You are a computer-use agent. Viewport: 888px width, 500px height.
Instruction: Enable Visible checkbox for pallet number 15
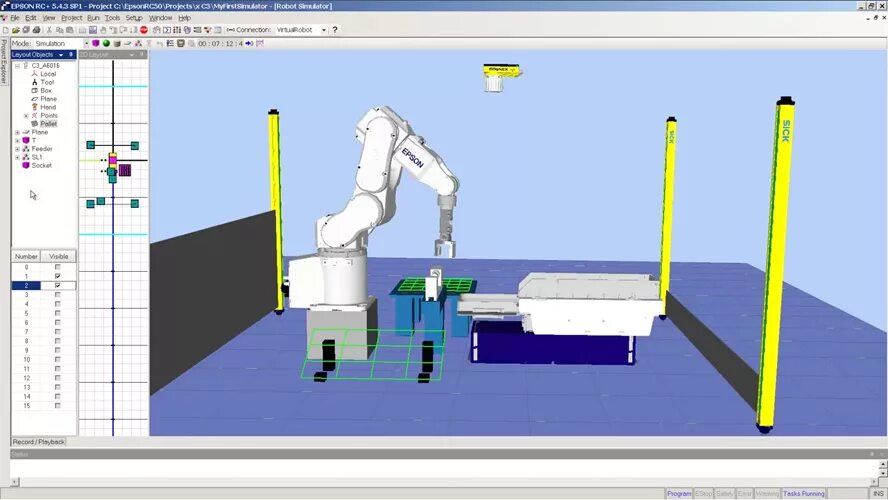point(57,405)
